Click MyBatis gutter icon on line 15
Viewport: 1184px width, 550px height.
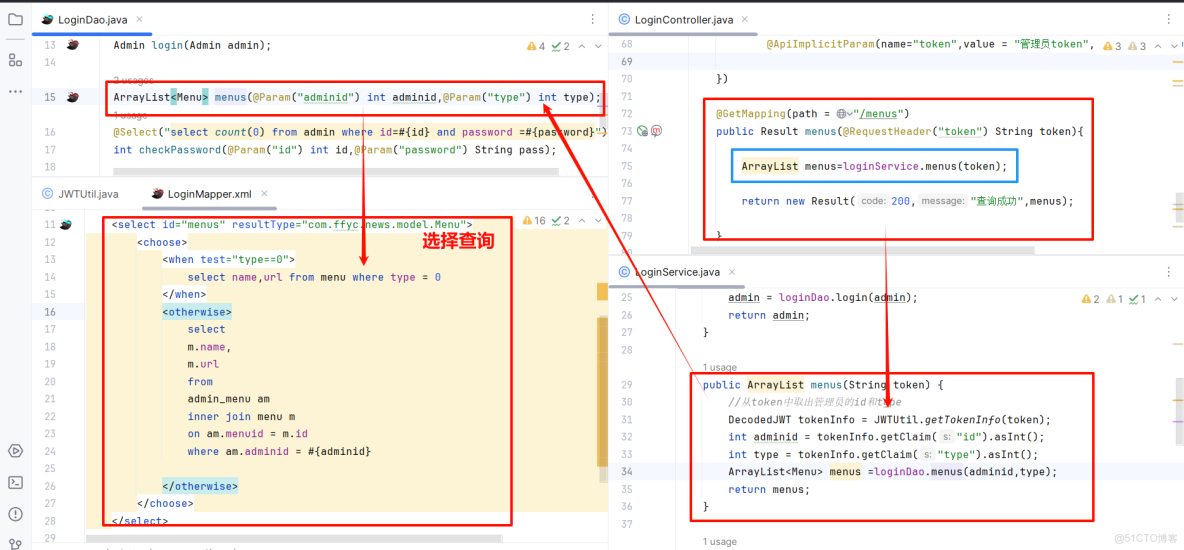72,97
